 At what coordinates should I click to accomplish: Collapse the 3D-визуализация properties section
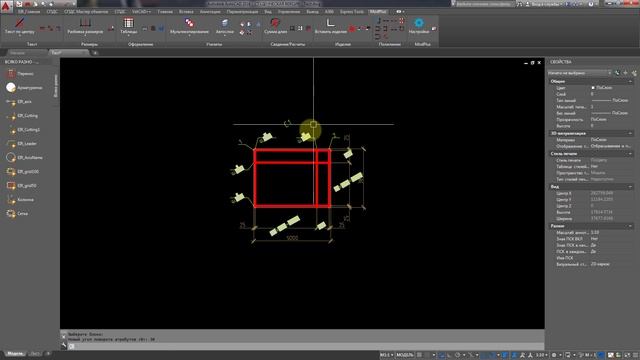pos(630,133)
